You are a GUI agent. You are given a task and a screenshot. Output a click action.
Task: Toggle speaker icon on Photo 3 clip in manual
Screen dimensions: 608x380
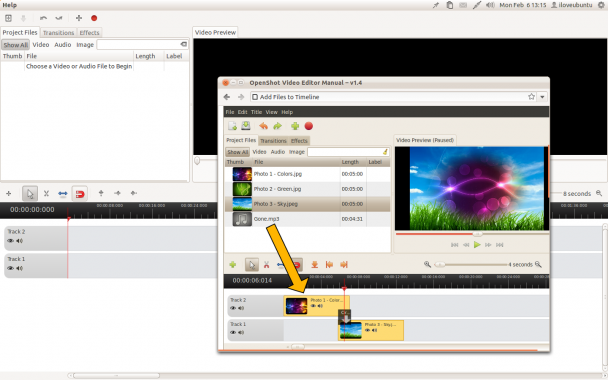click(374, 330)
